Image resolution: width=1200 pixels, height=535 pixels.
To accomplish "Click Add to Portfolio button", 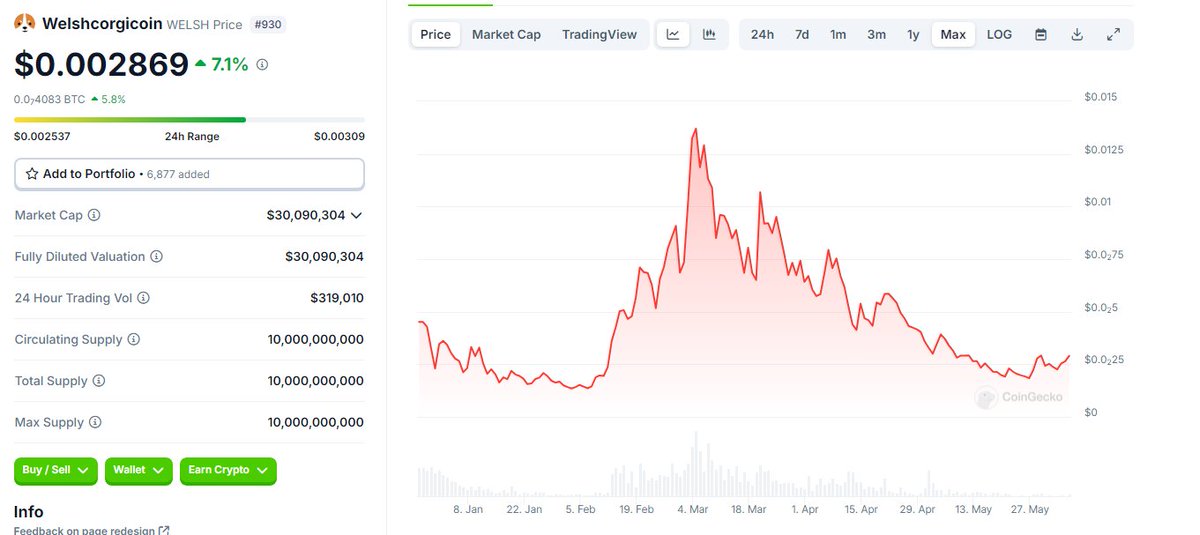I will 189,174.
